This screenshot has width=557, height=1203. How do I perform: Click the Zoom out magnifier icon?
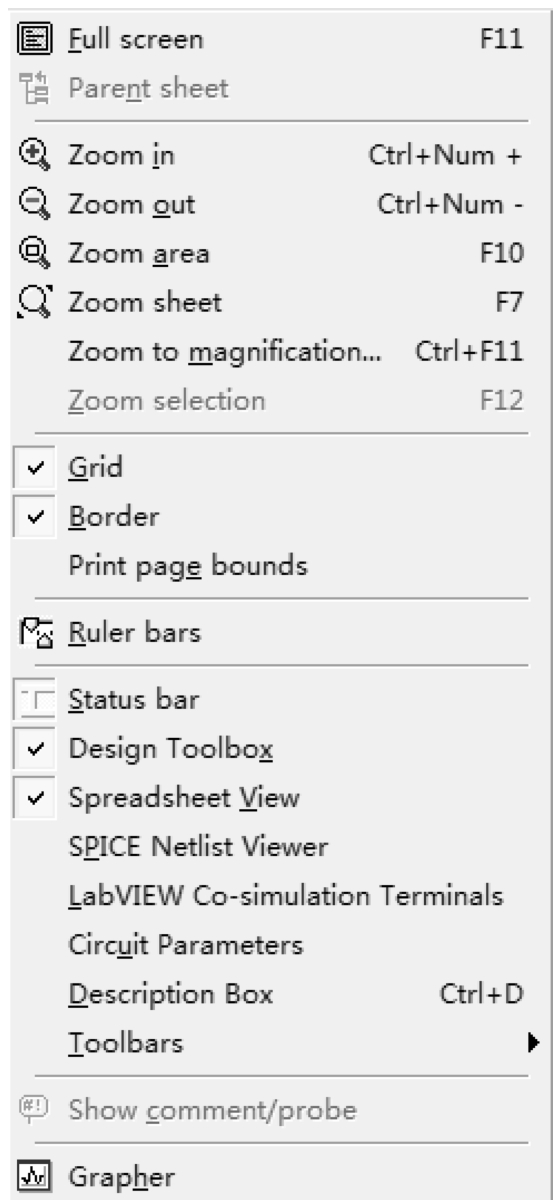31,205
